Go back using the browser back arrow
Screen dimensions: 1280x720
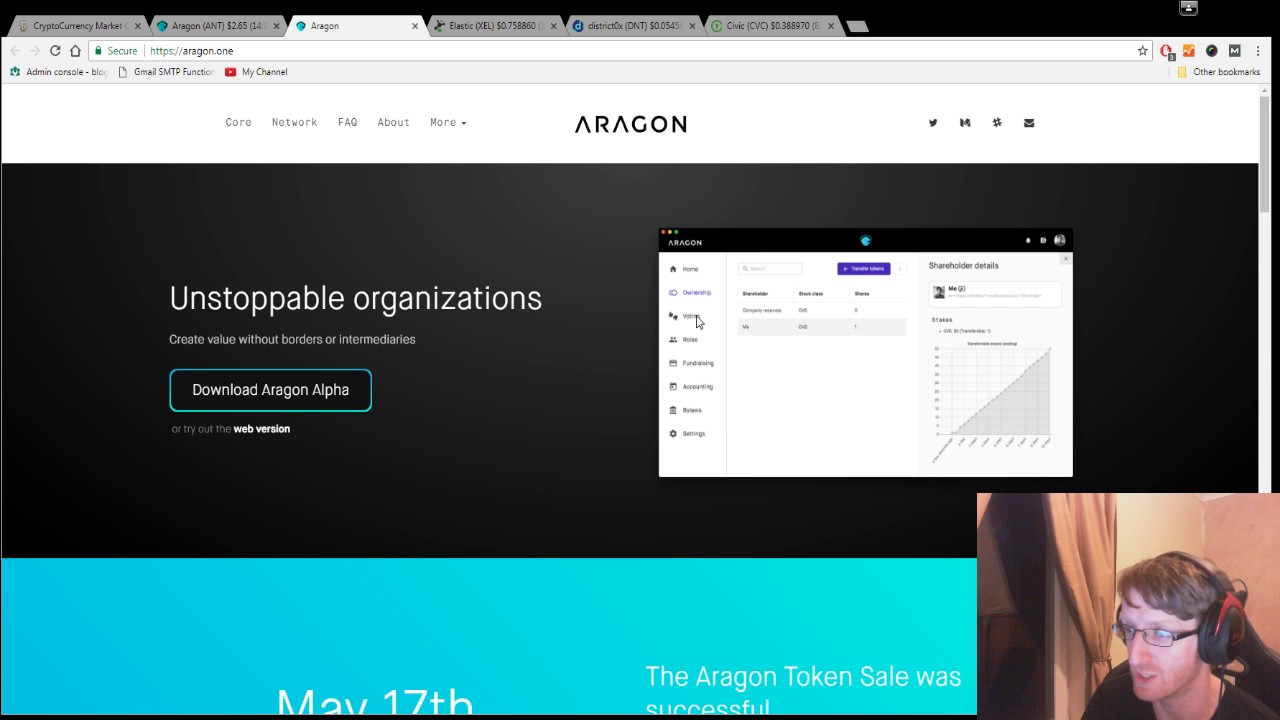pos(15,51)
